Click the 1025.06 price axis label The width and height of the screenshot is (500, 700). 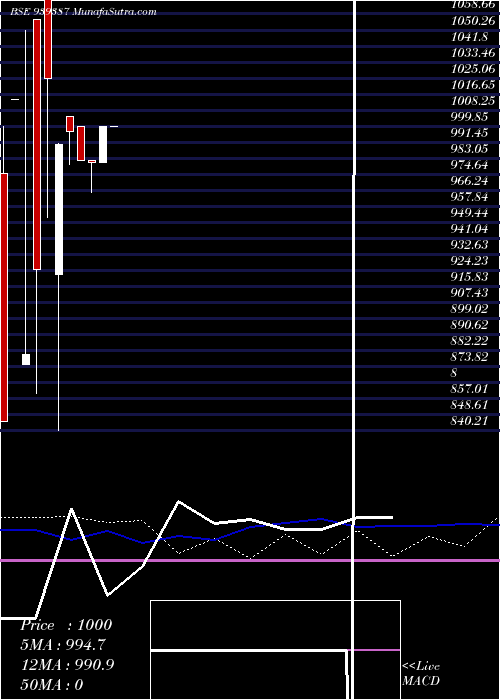(x=473, y=69)
